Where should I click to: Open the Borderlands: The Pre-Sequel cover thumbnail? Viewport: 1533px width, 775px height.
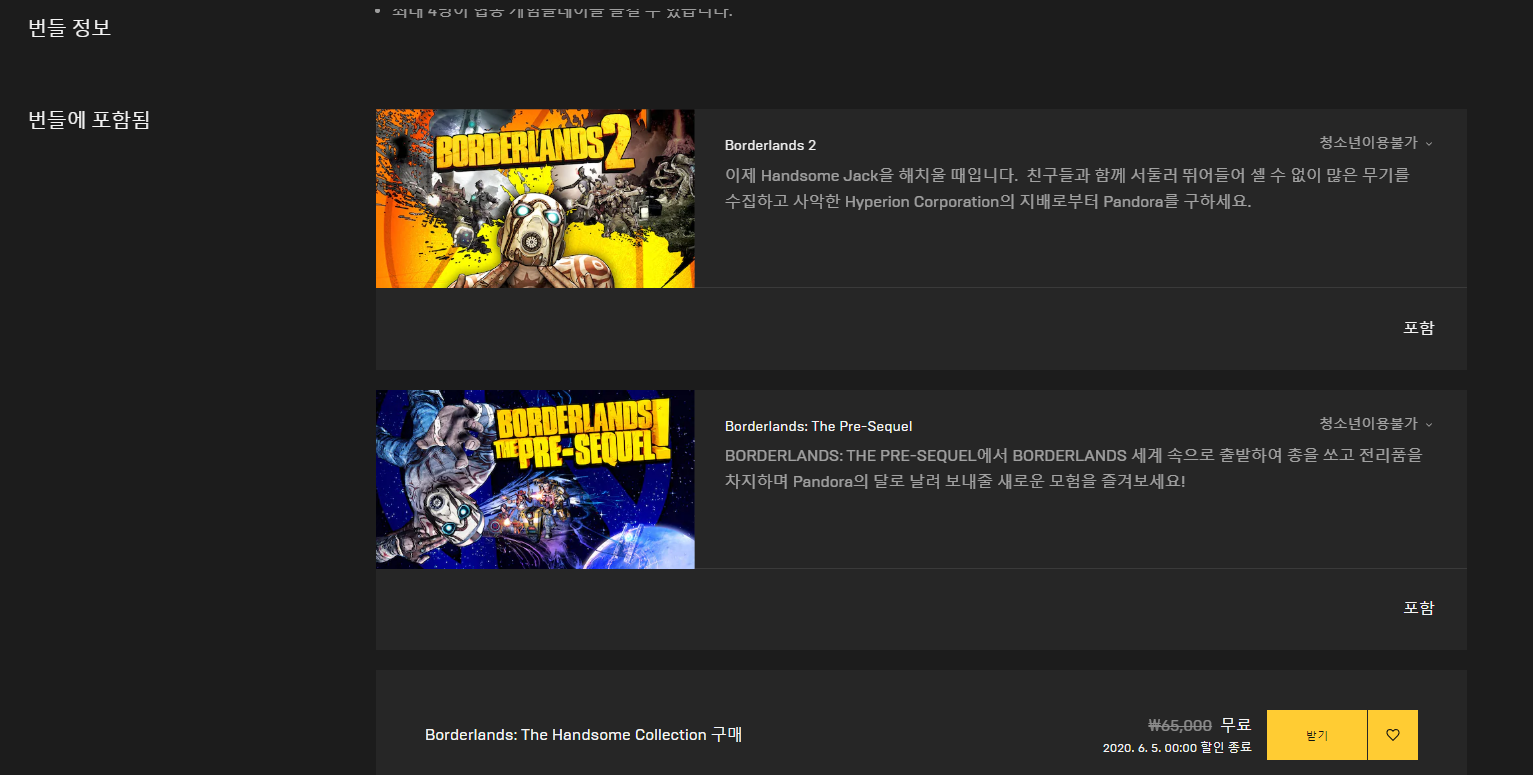(535, 479)
